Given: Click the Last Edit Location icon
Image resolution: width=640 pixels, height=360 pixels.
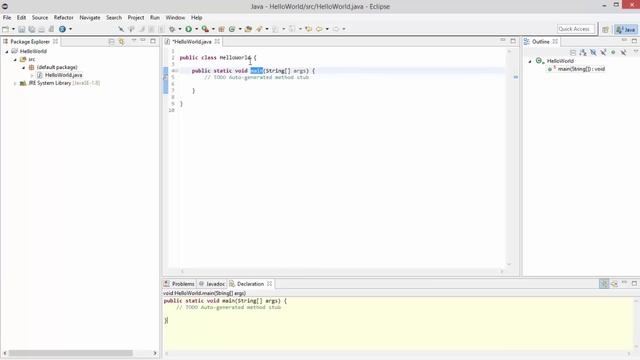Looking at the screenshot, I should coord(309,29).
